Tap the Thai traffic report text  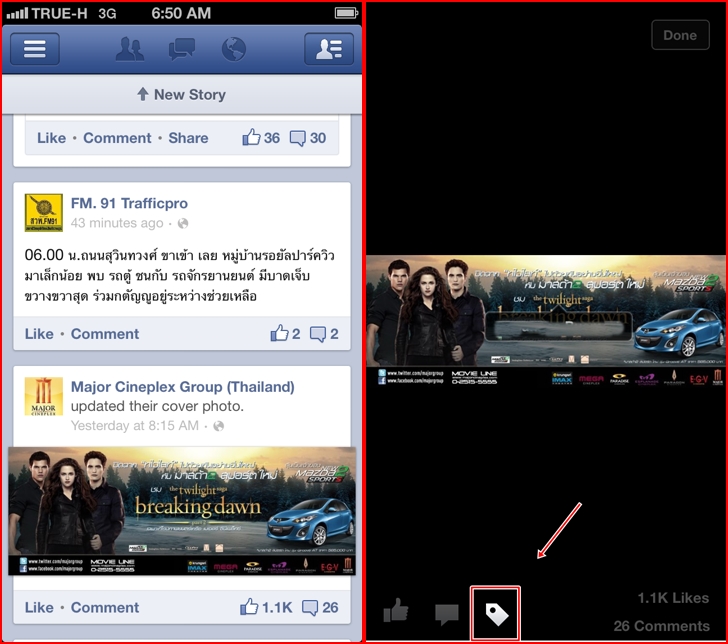179,275
